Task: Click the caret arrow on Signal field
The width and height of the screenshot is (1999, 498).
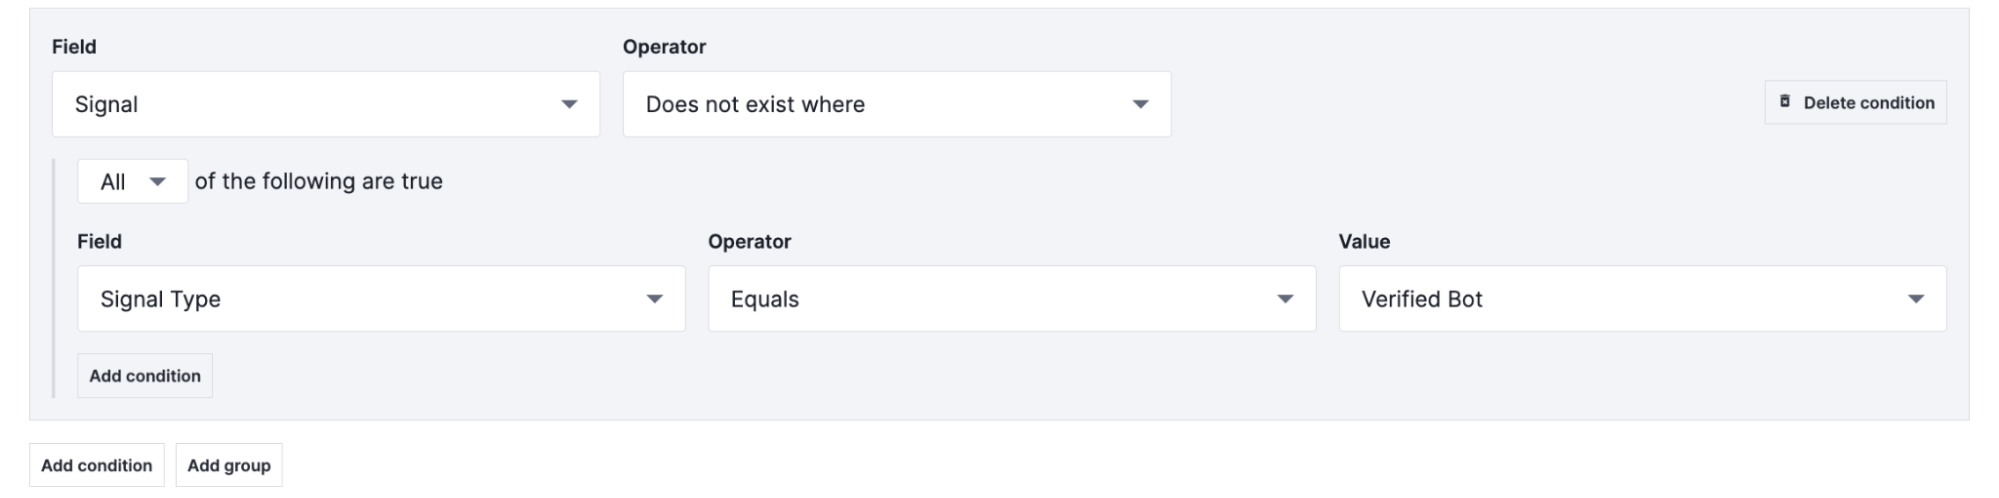Action: pos(569,104)
